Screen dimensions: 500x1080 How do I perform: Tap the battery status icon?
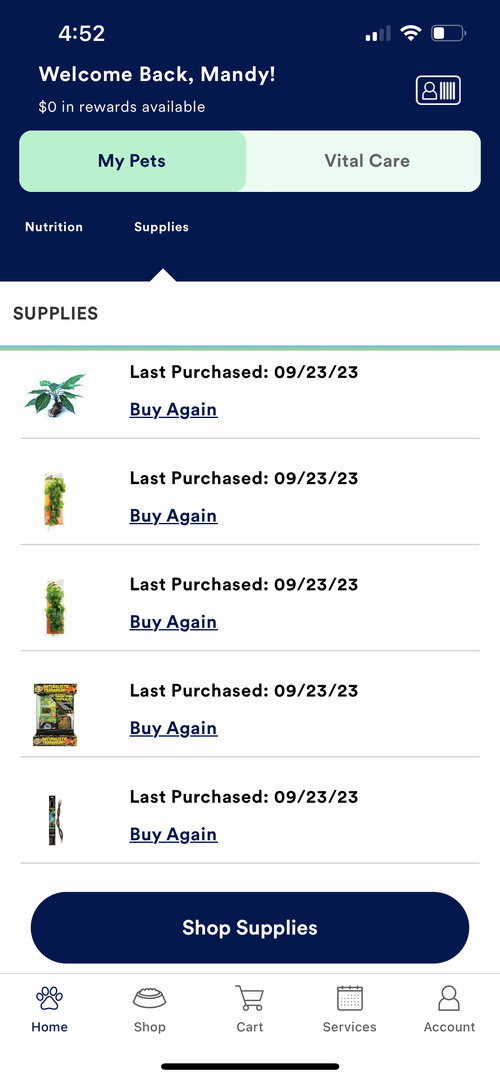point(448,32)
